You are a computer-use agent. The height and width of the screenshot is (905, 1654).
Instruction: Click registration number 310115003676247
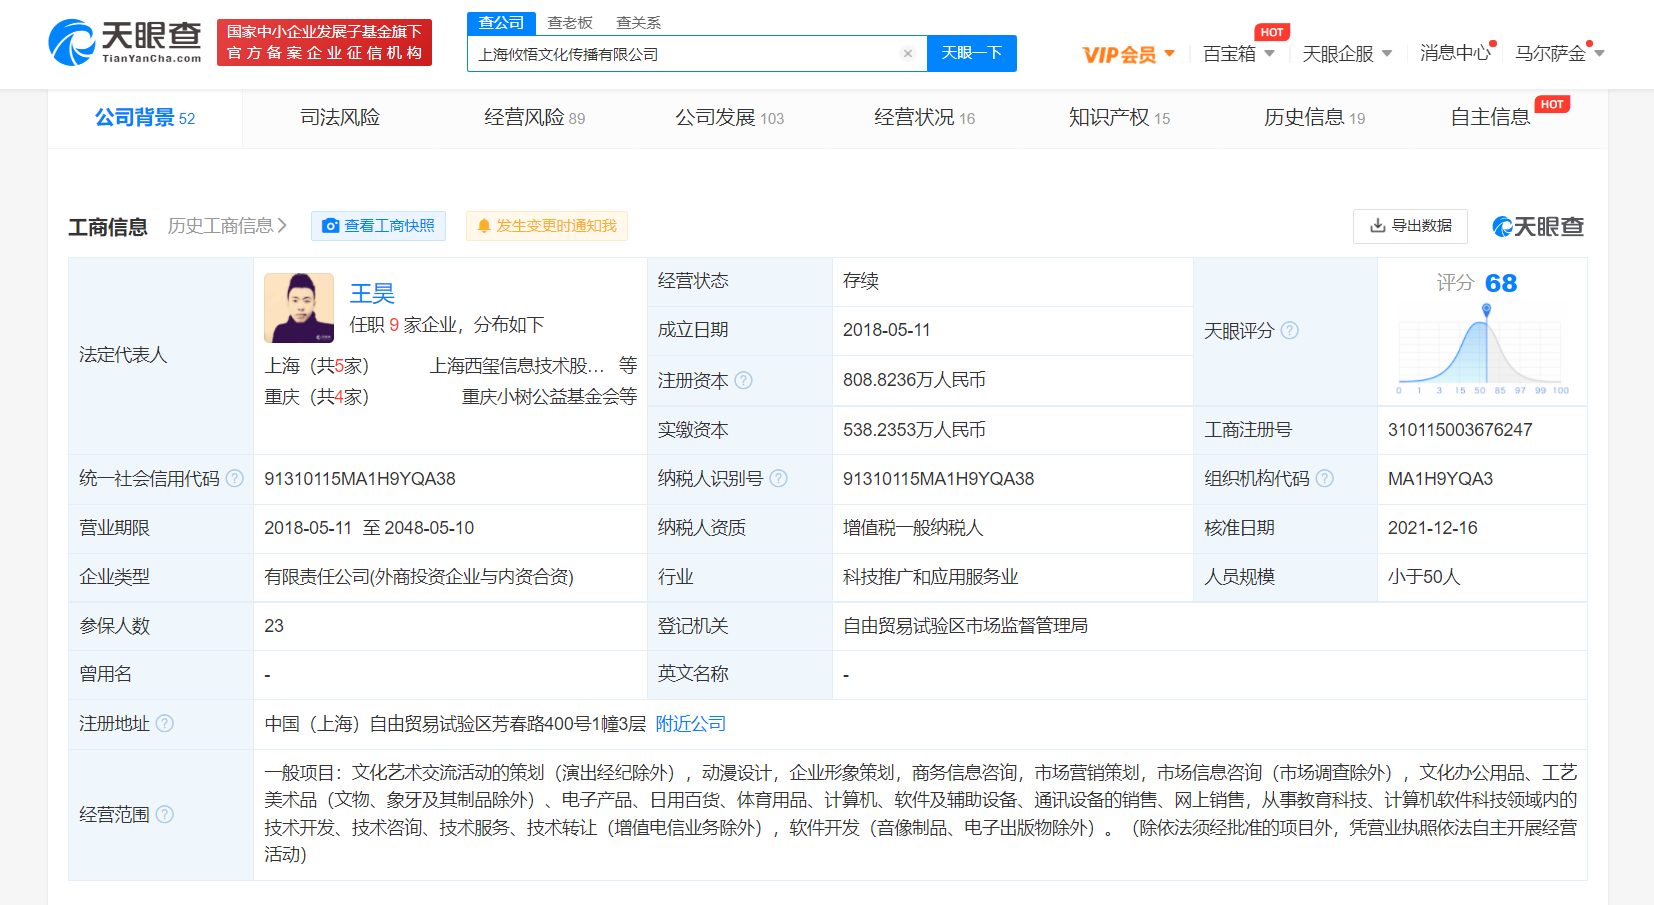[1460, 430]
